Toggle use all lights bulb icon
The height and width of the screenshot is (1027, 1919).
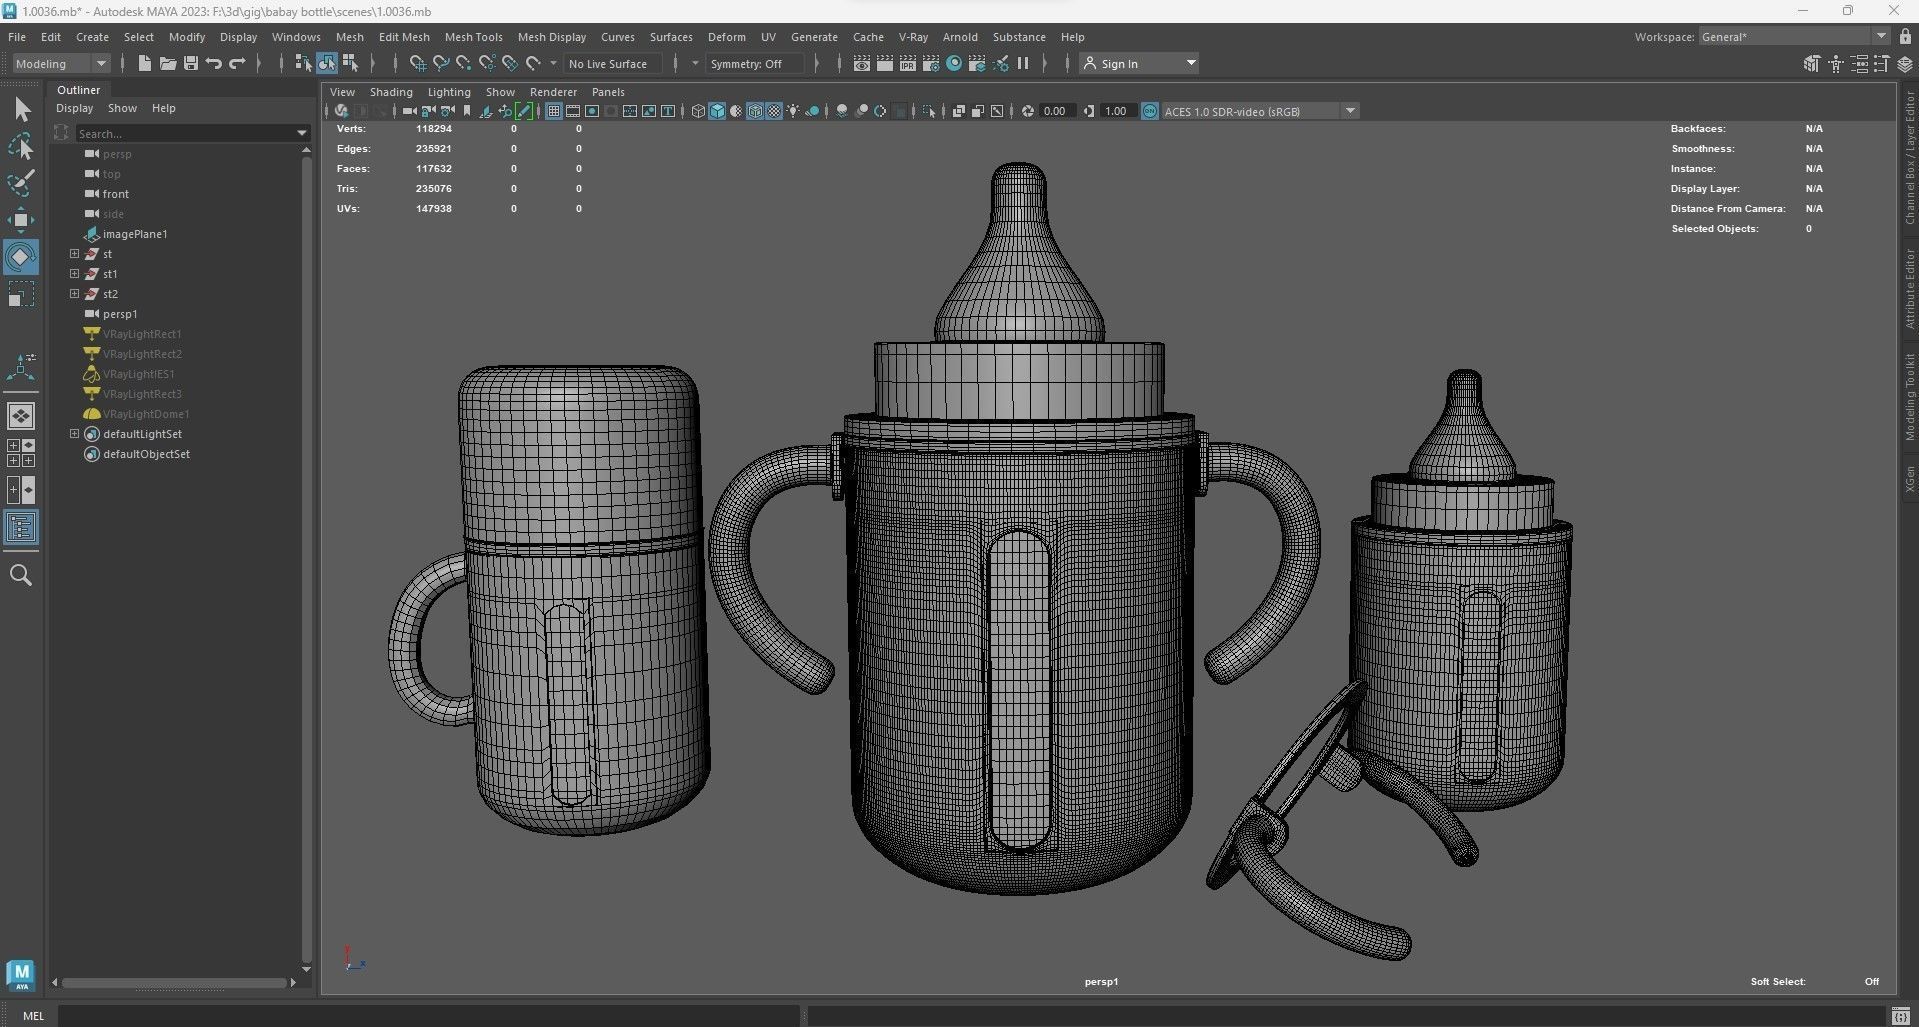pyautogui.click(x=793, y=111)
